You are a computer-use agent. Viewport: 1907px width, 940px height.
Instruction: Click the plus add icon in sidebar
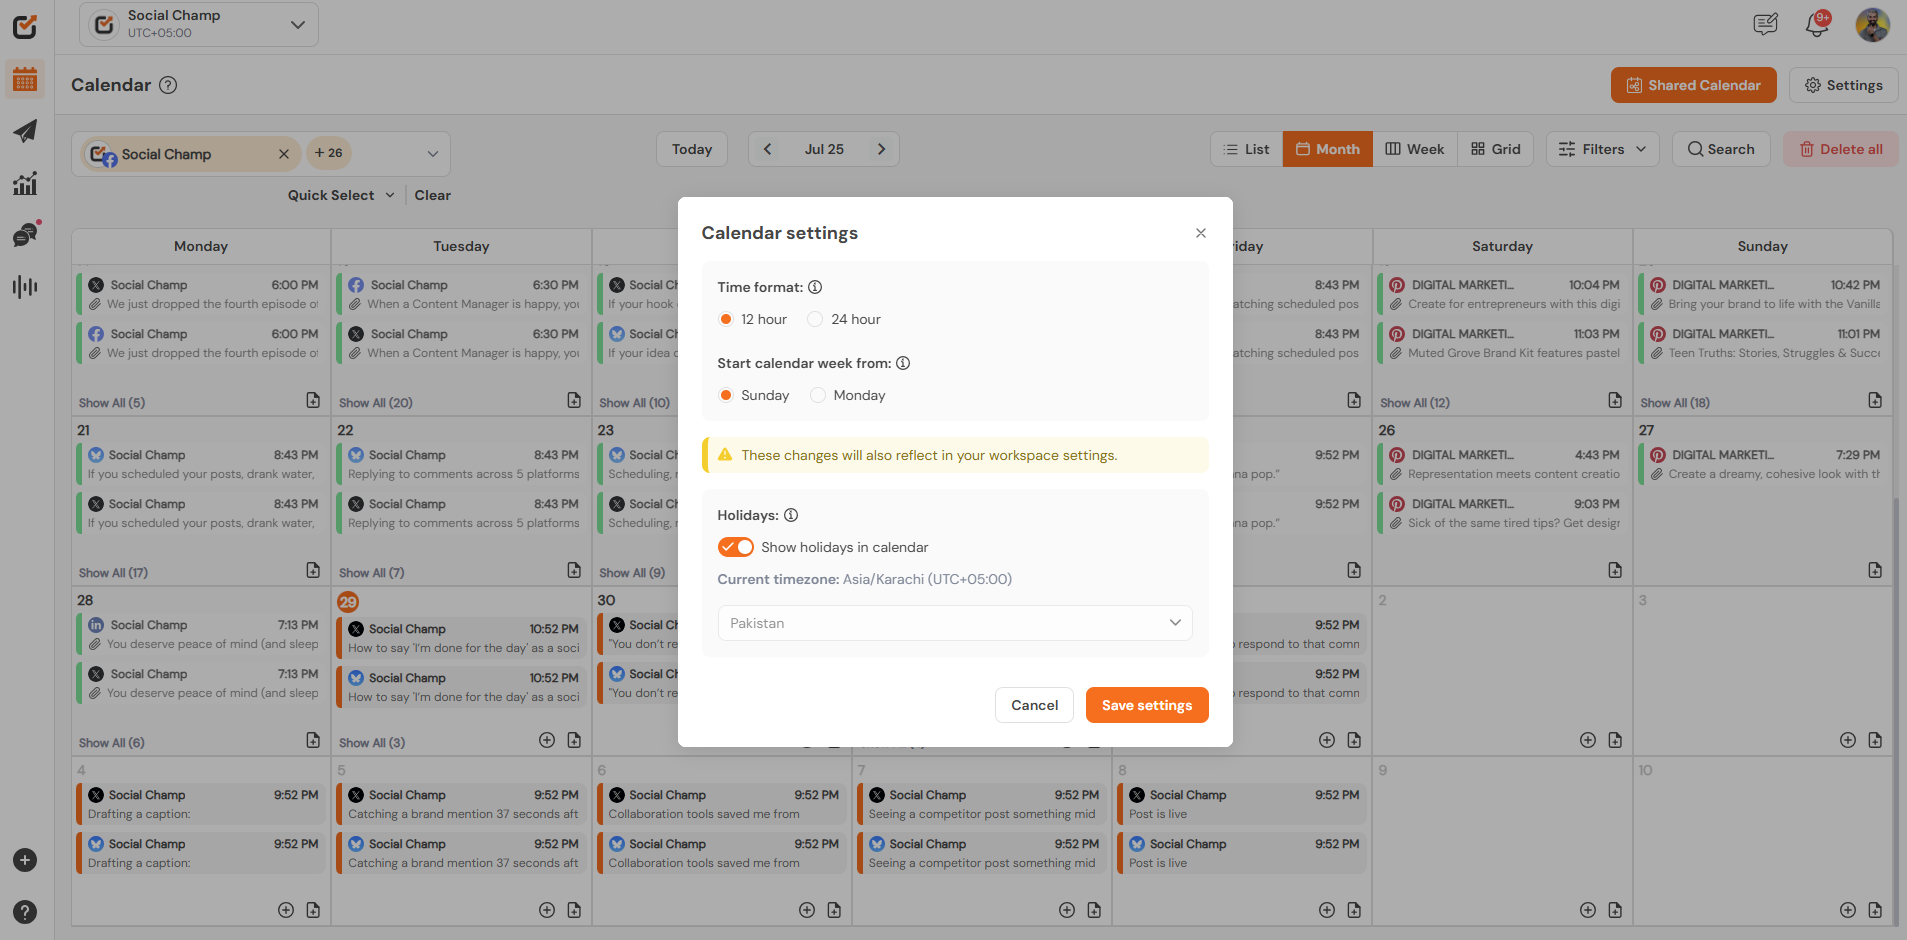[25, 860]
